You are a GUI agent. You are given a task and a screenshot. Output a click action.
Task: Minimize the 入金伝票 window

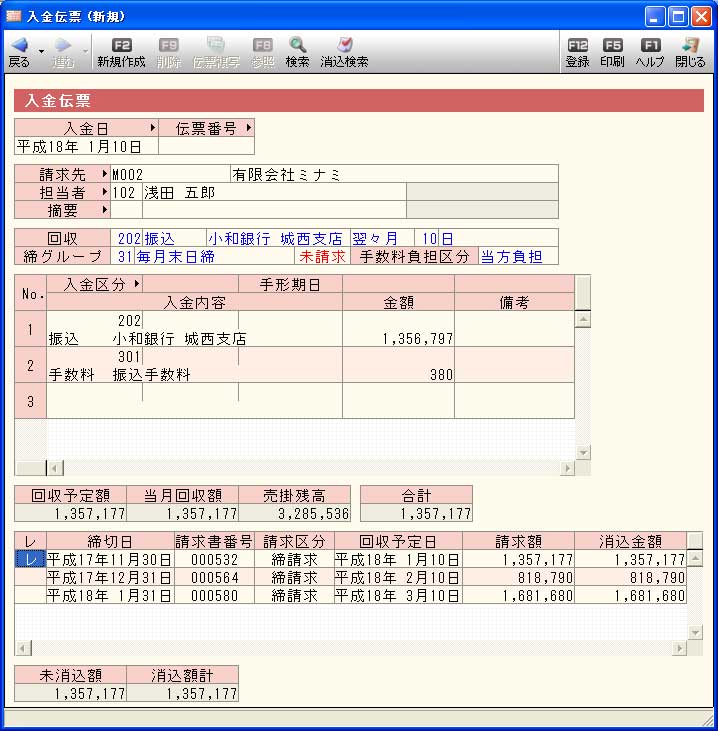tap(655, 17)
